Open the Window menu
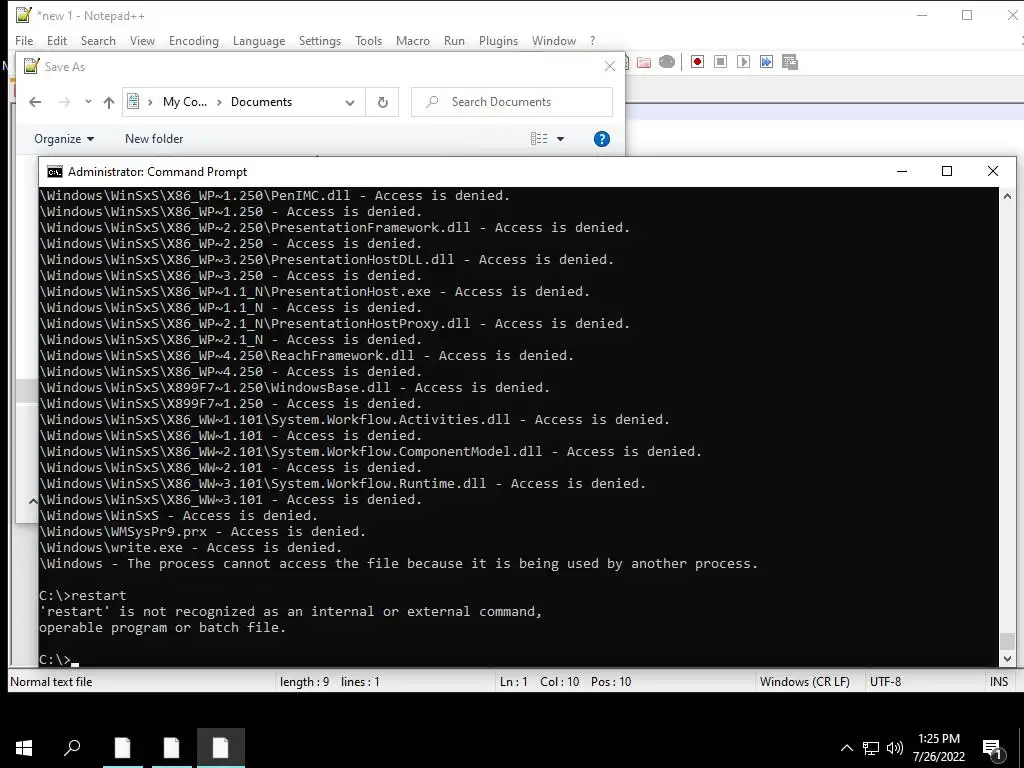Viewport: 1024px width, 768px height. (554, 40)
